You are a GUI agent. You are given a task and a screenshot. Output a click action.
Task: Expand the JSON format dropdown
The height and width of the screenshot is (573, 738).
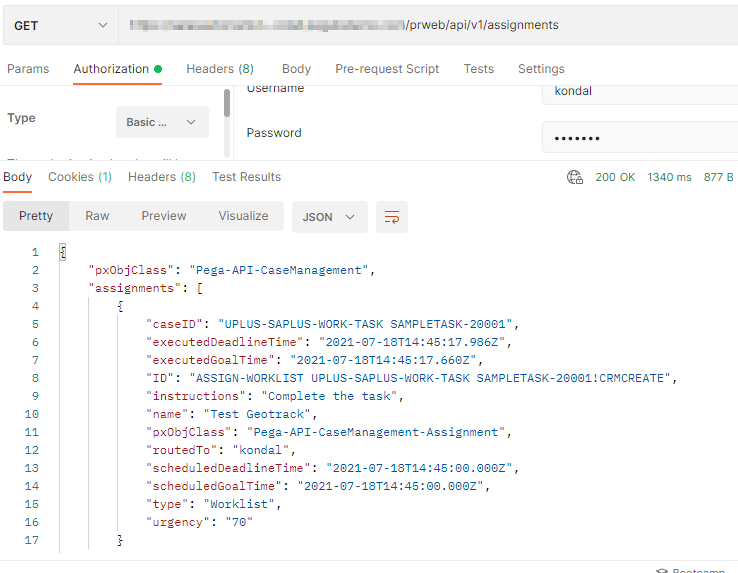tap(329, 217)
